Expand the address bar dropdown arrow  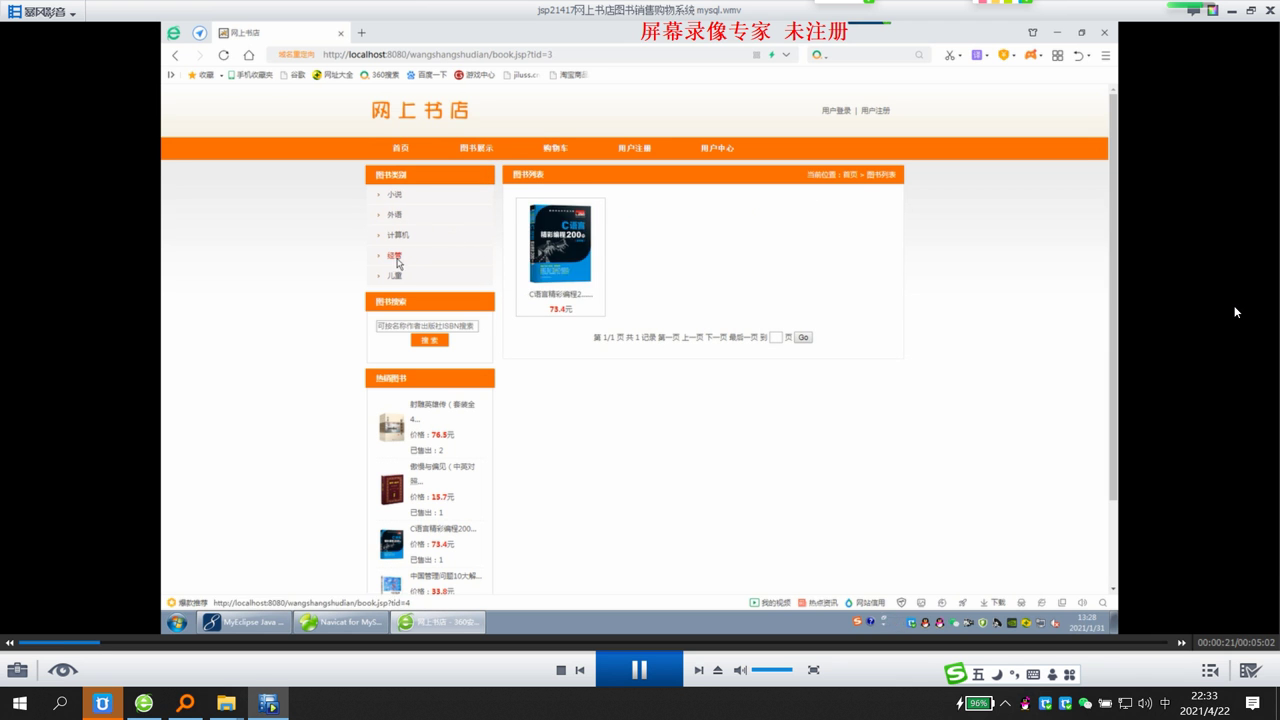pyautogui.click(x=786, y=55)
